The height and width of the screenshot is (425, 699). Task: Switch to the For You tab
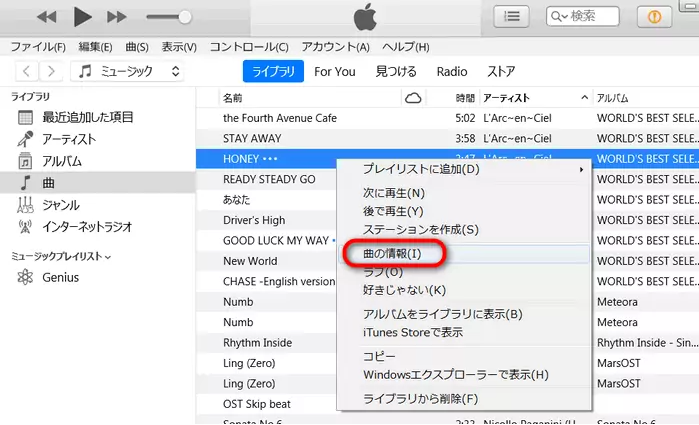pos(334,72)
